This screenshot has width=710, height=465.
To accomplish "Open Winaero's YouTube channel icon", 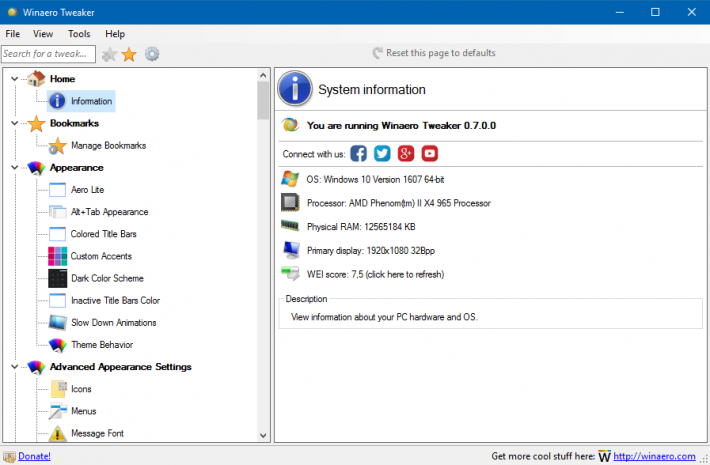I will pyautogui.click(x=430, y=153).
